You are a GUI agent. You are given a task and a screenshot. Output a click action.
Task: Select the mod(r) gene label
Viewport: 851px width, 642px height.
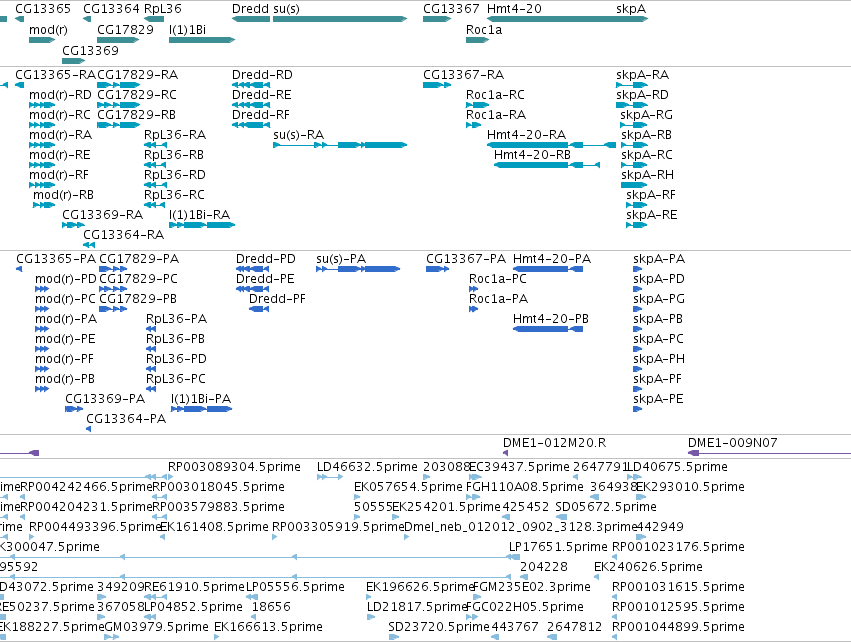48,30
